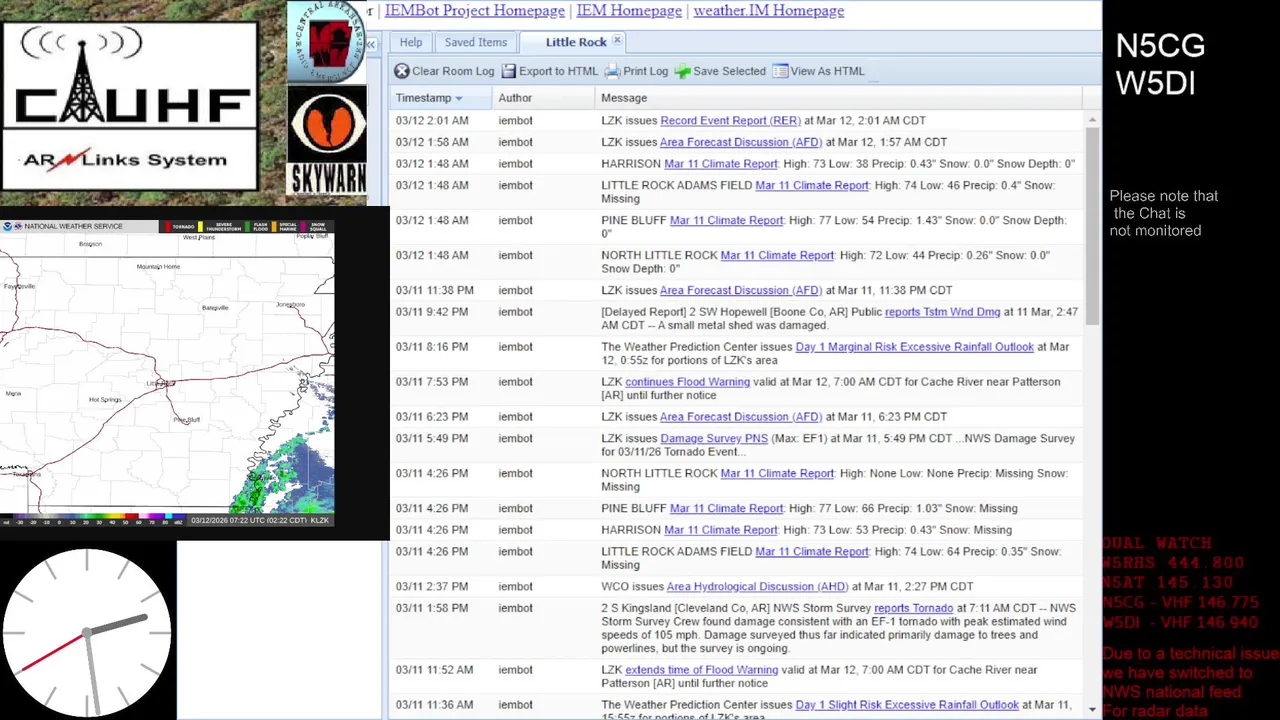
Task: Click the Central Arkansas round emblem logo
Action: 327,41
